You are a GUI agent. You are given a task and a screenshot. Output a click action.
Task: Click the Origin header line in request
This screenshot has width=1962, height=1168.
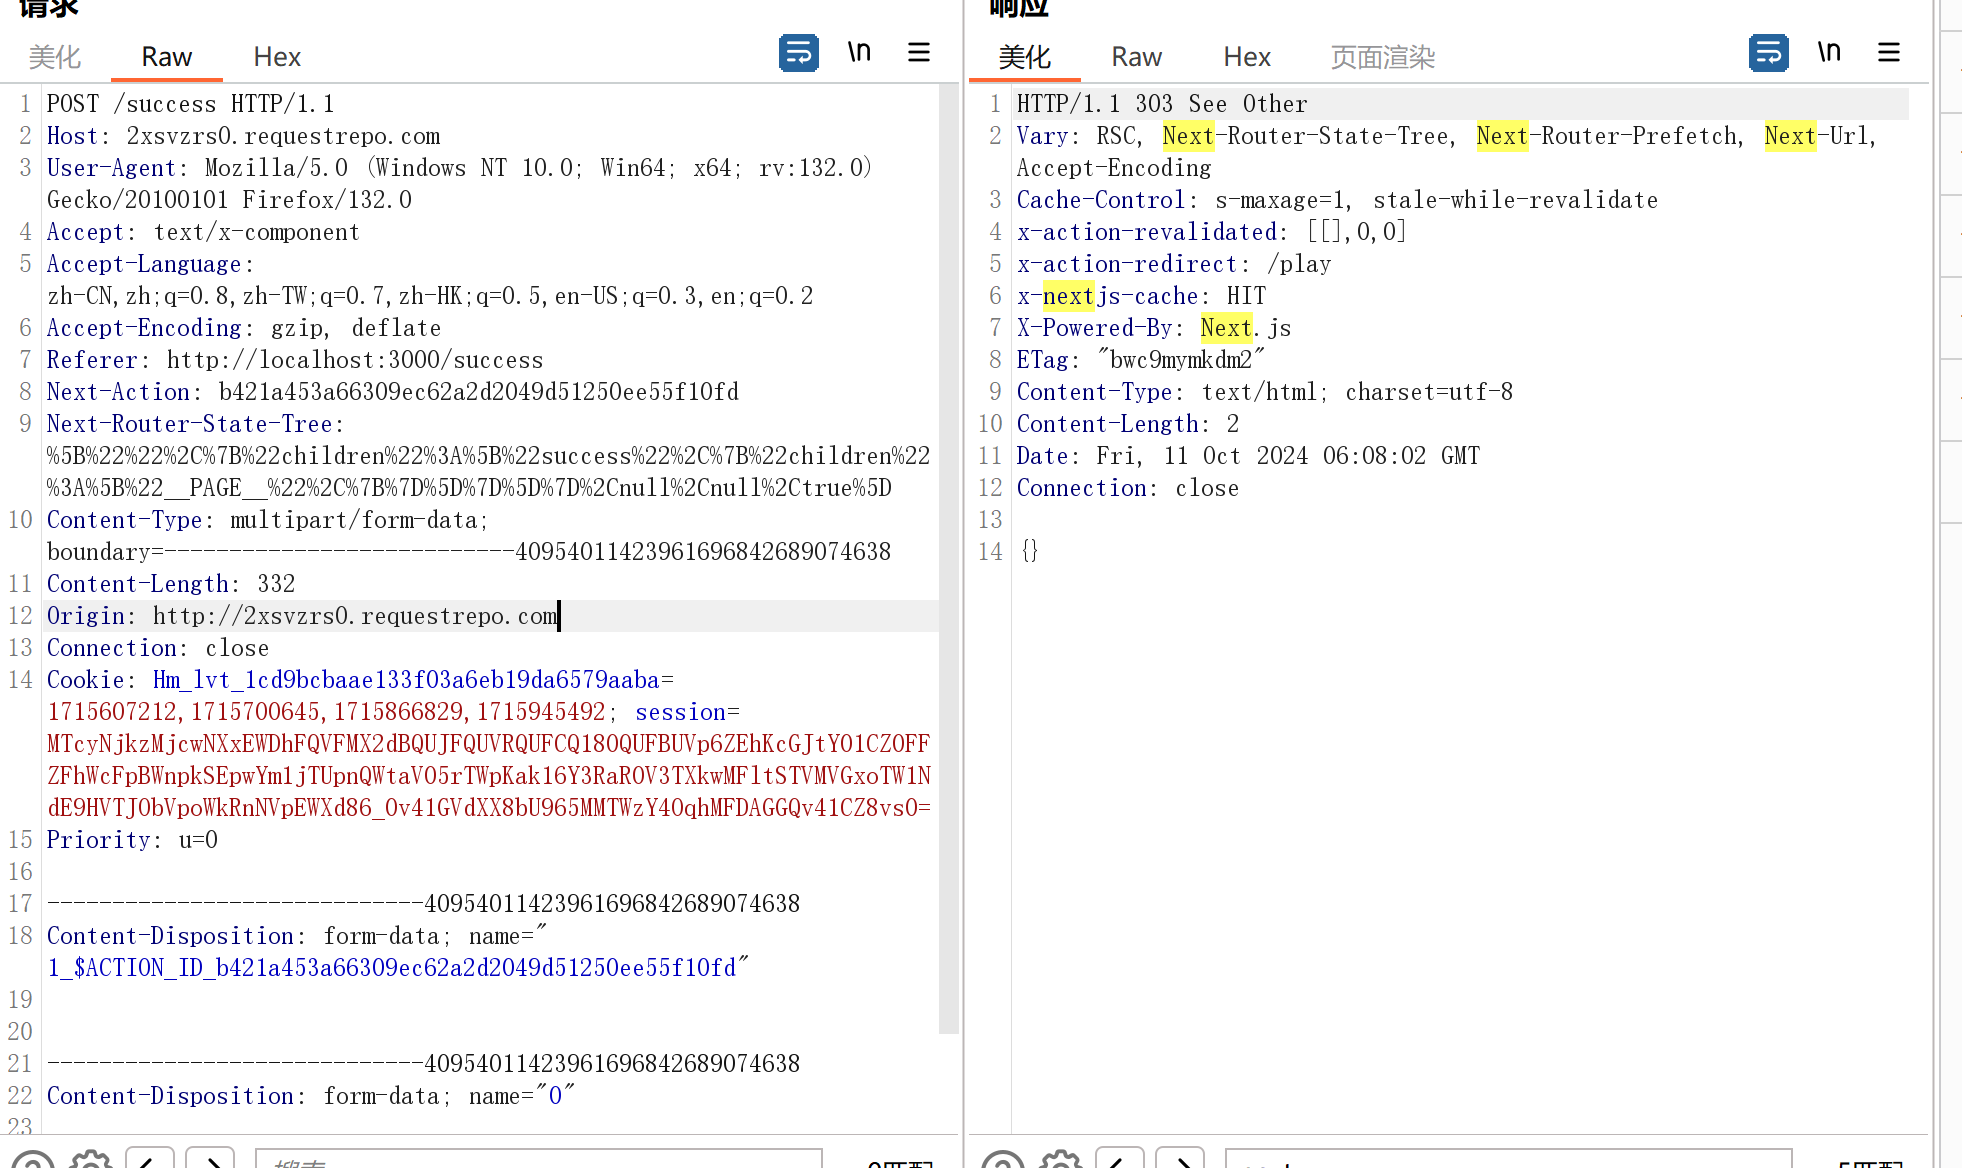point(302,616)
